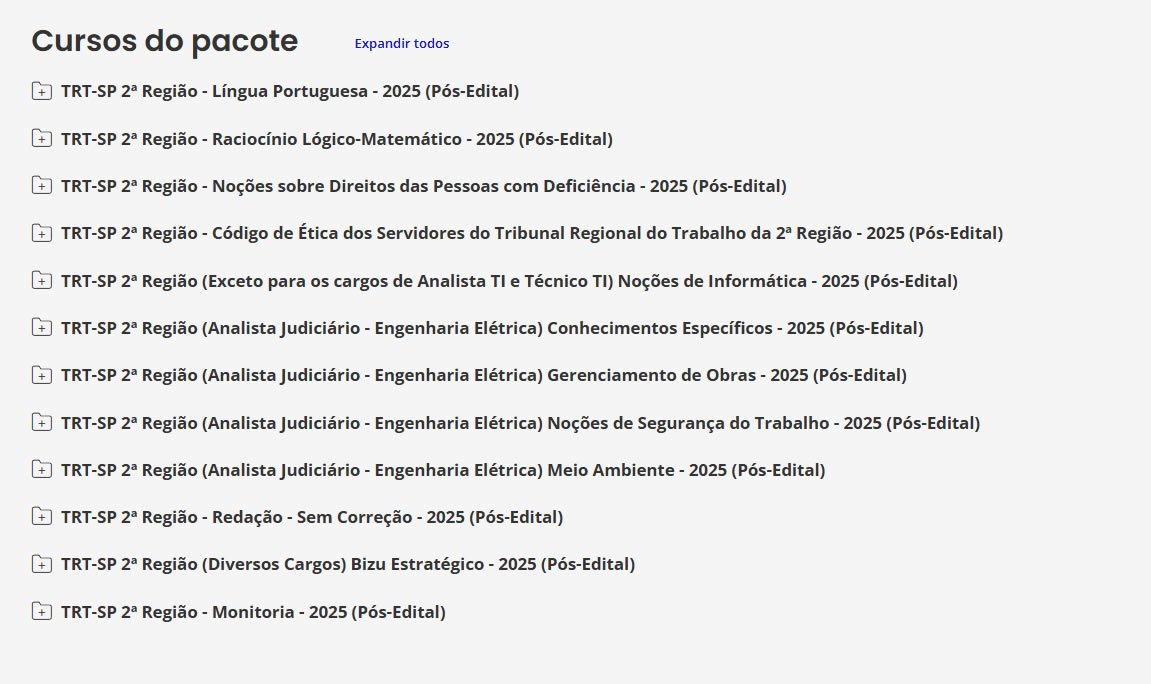Select the Noções de Informática course title

pos(509,281)
